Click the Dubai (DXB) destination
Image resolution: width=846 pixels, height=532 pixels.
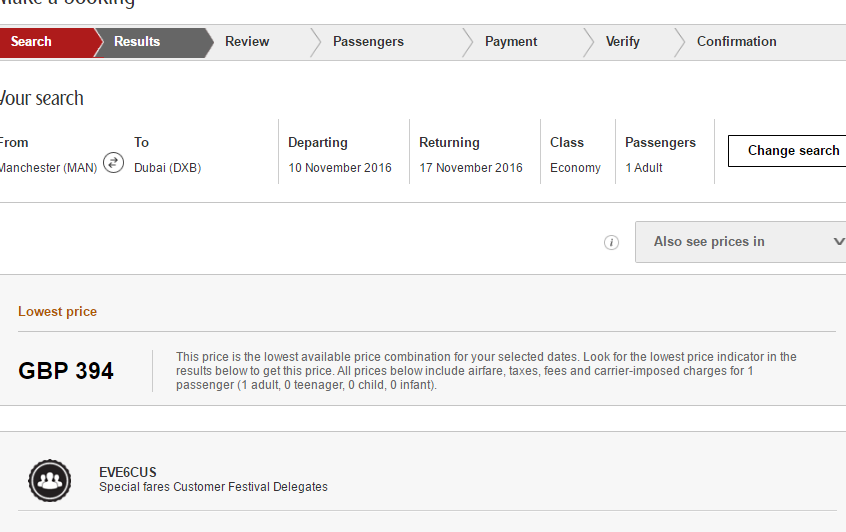click(x=167, y=168)
